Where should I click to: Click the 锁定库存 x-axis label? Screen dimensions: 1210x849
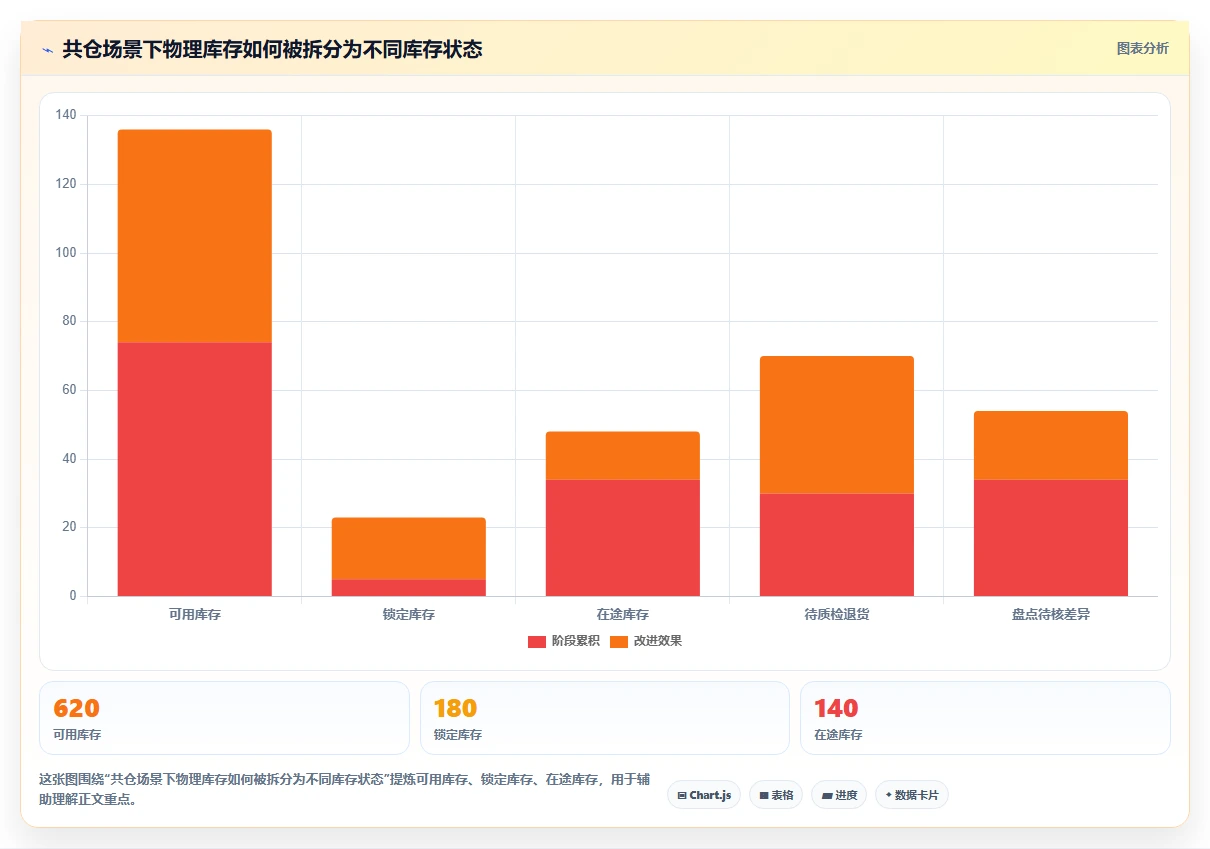click(409, 614)
